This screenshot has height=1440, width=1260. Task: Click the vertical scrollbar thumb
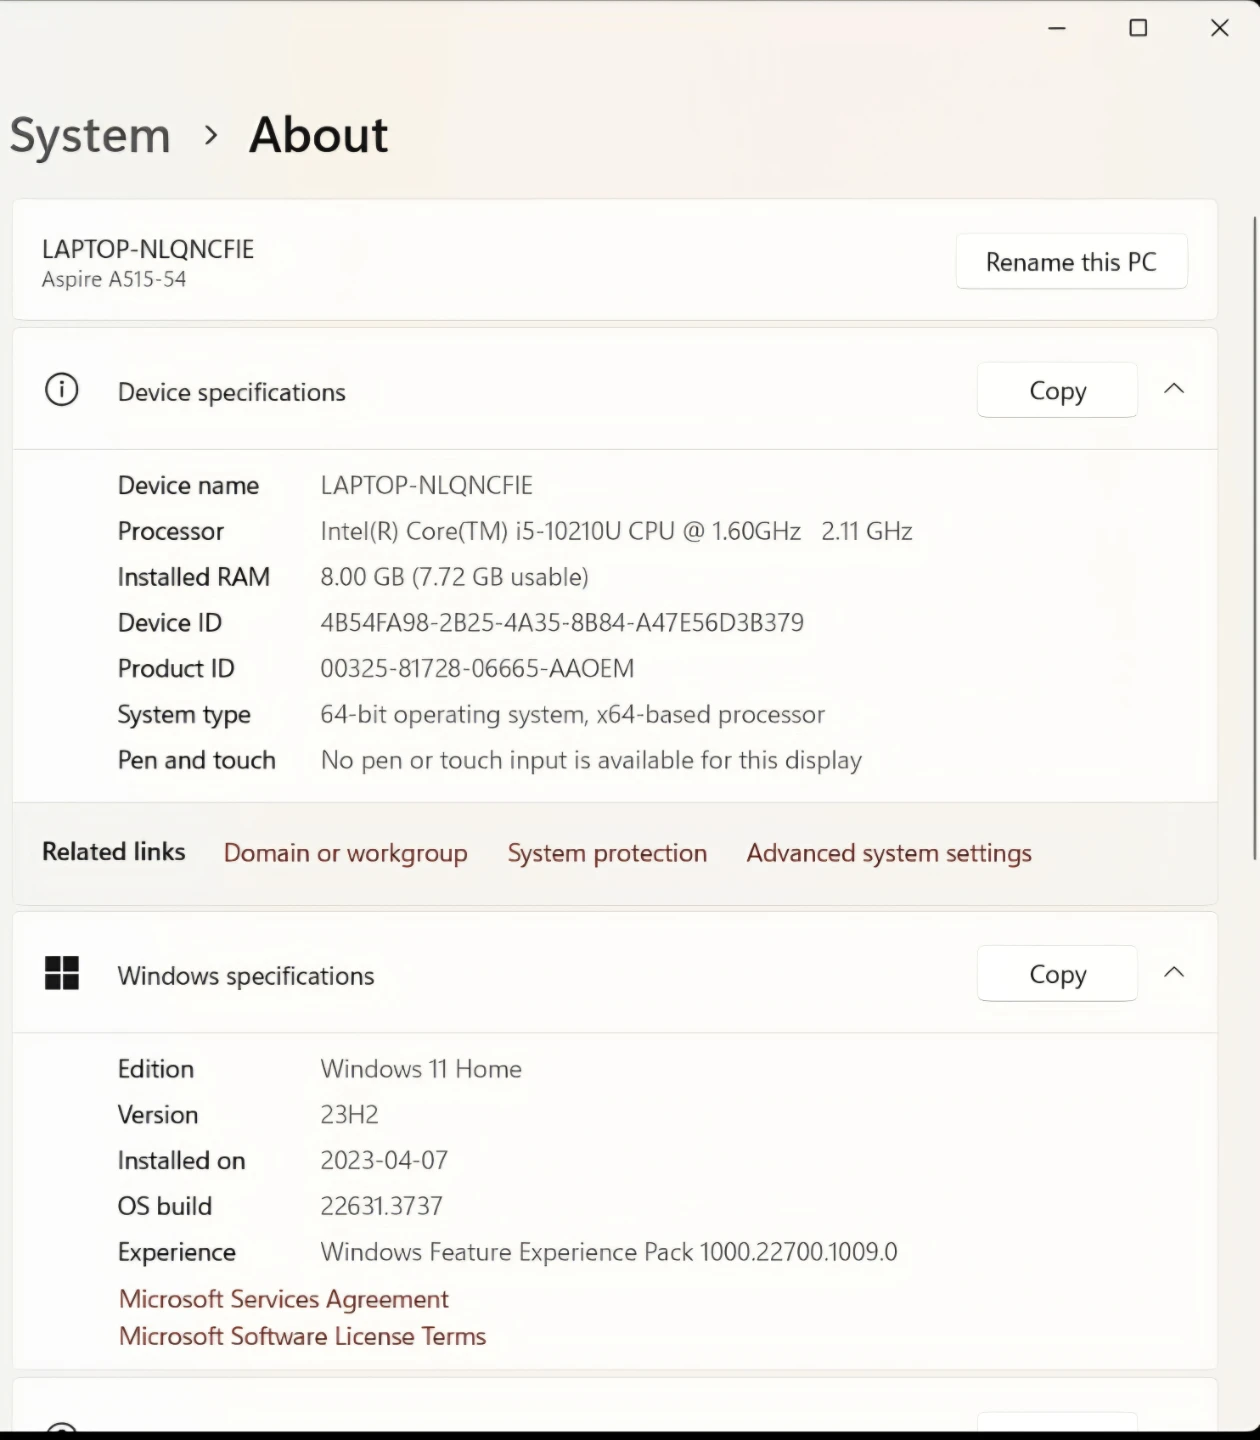coord(1255,538)
